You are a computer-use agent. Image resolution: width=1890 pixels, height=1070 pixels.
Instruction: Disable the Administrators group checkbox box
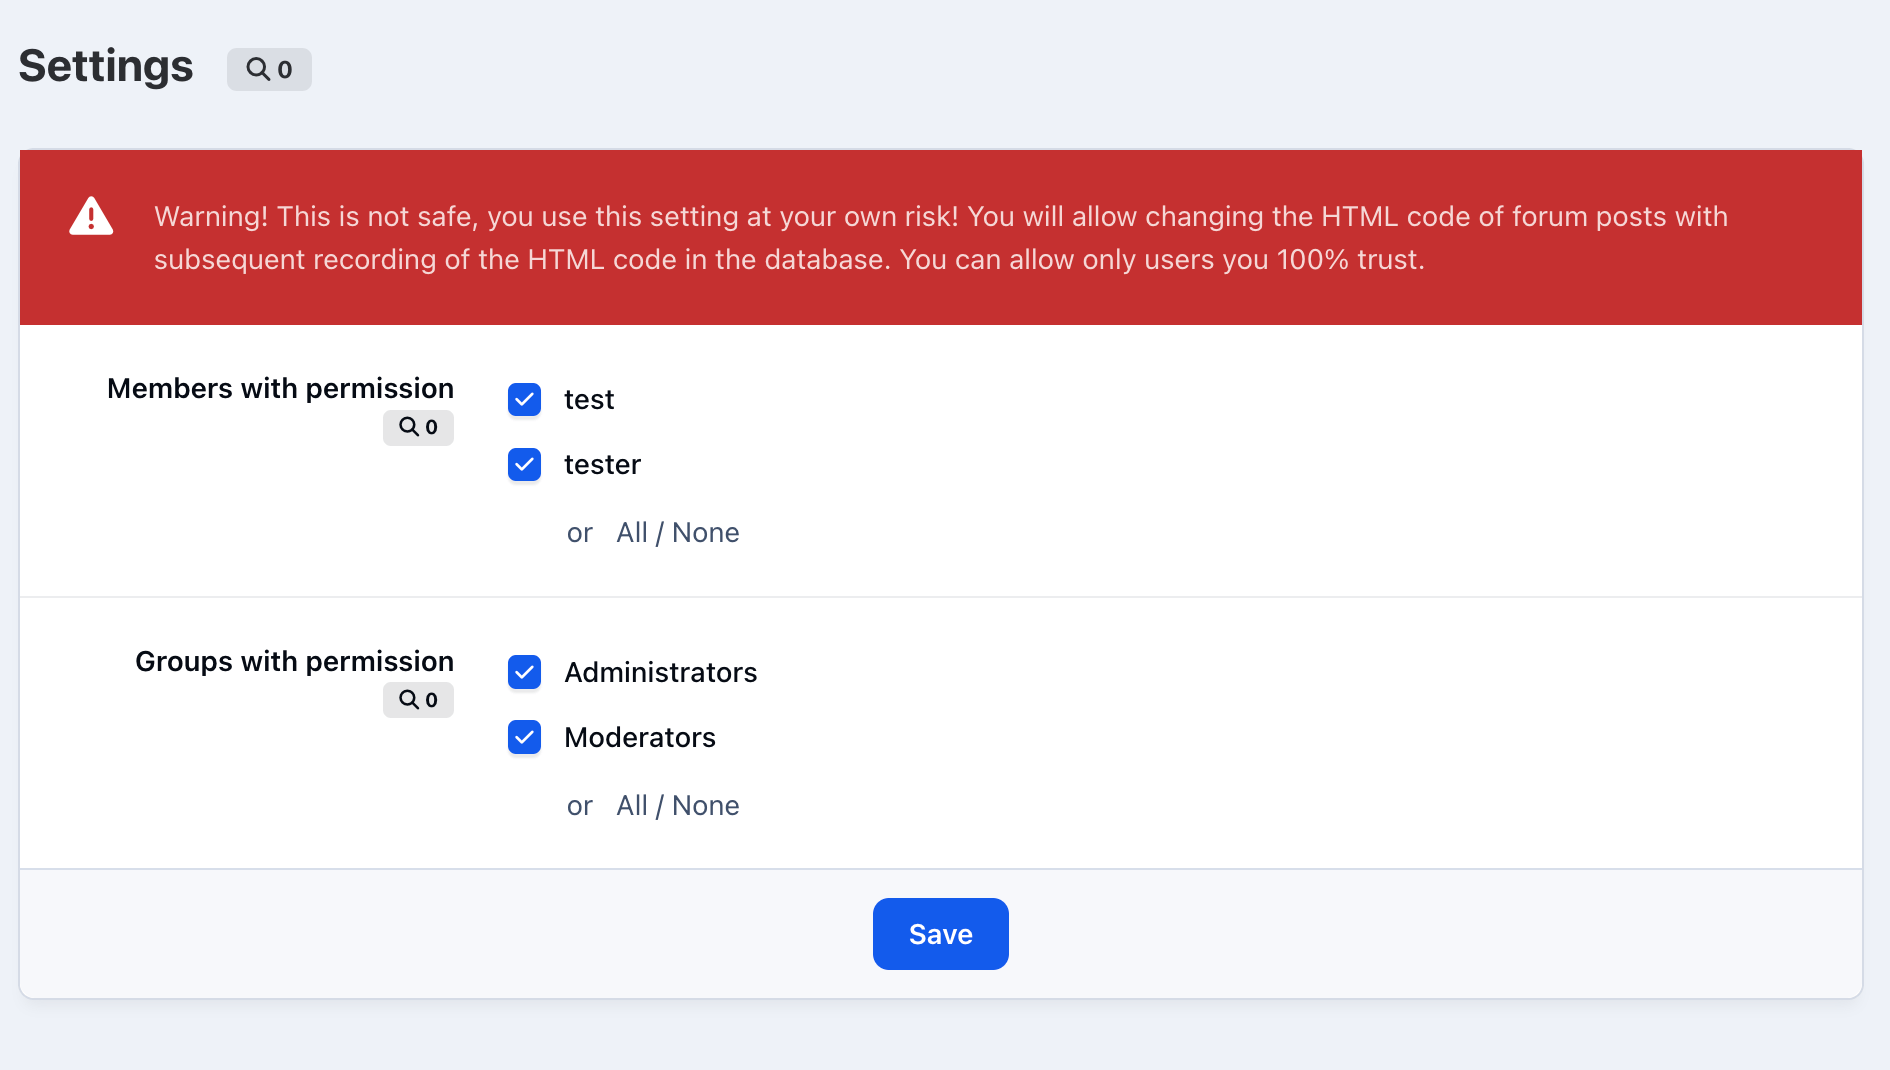tap(524, 673)
